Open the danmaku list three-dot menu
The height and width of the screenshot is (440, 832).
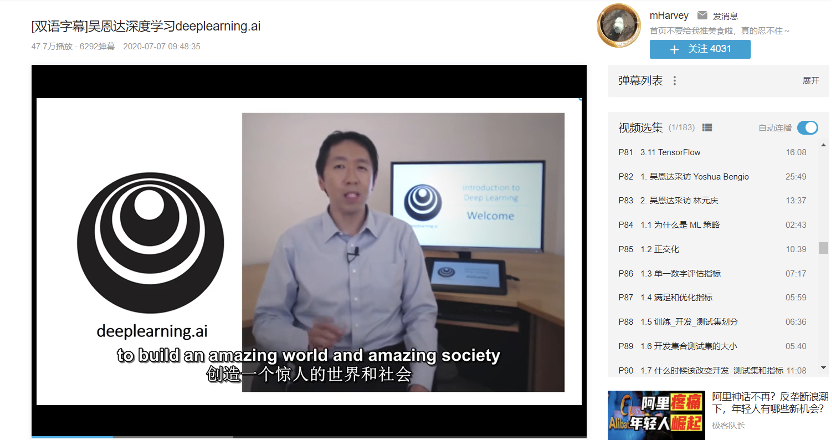pyautogui.click(x=674, y=81)
